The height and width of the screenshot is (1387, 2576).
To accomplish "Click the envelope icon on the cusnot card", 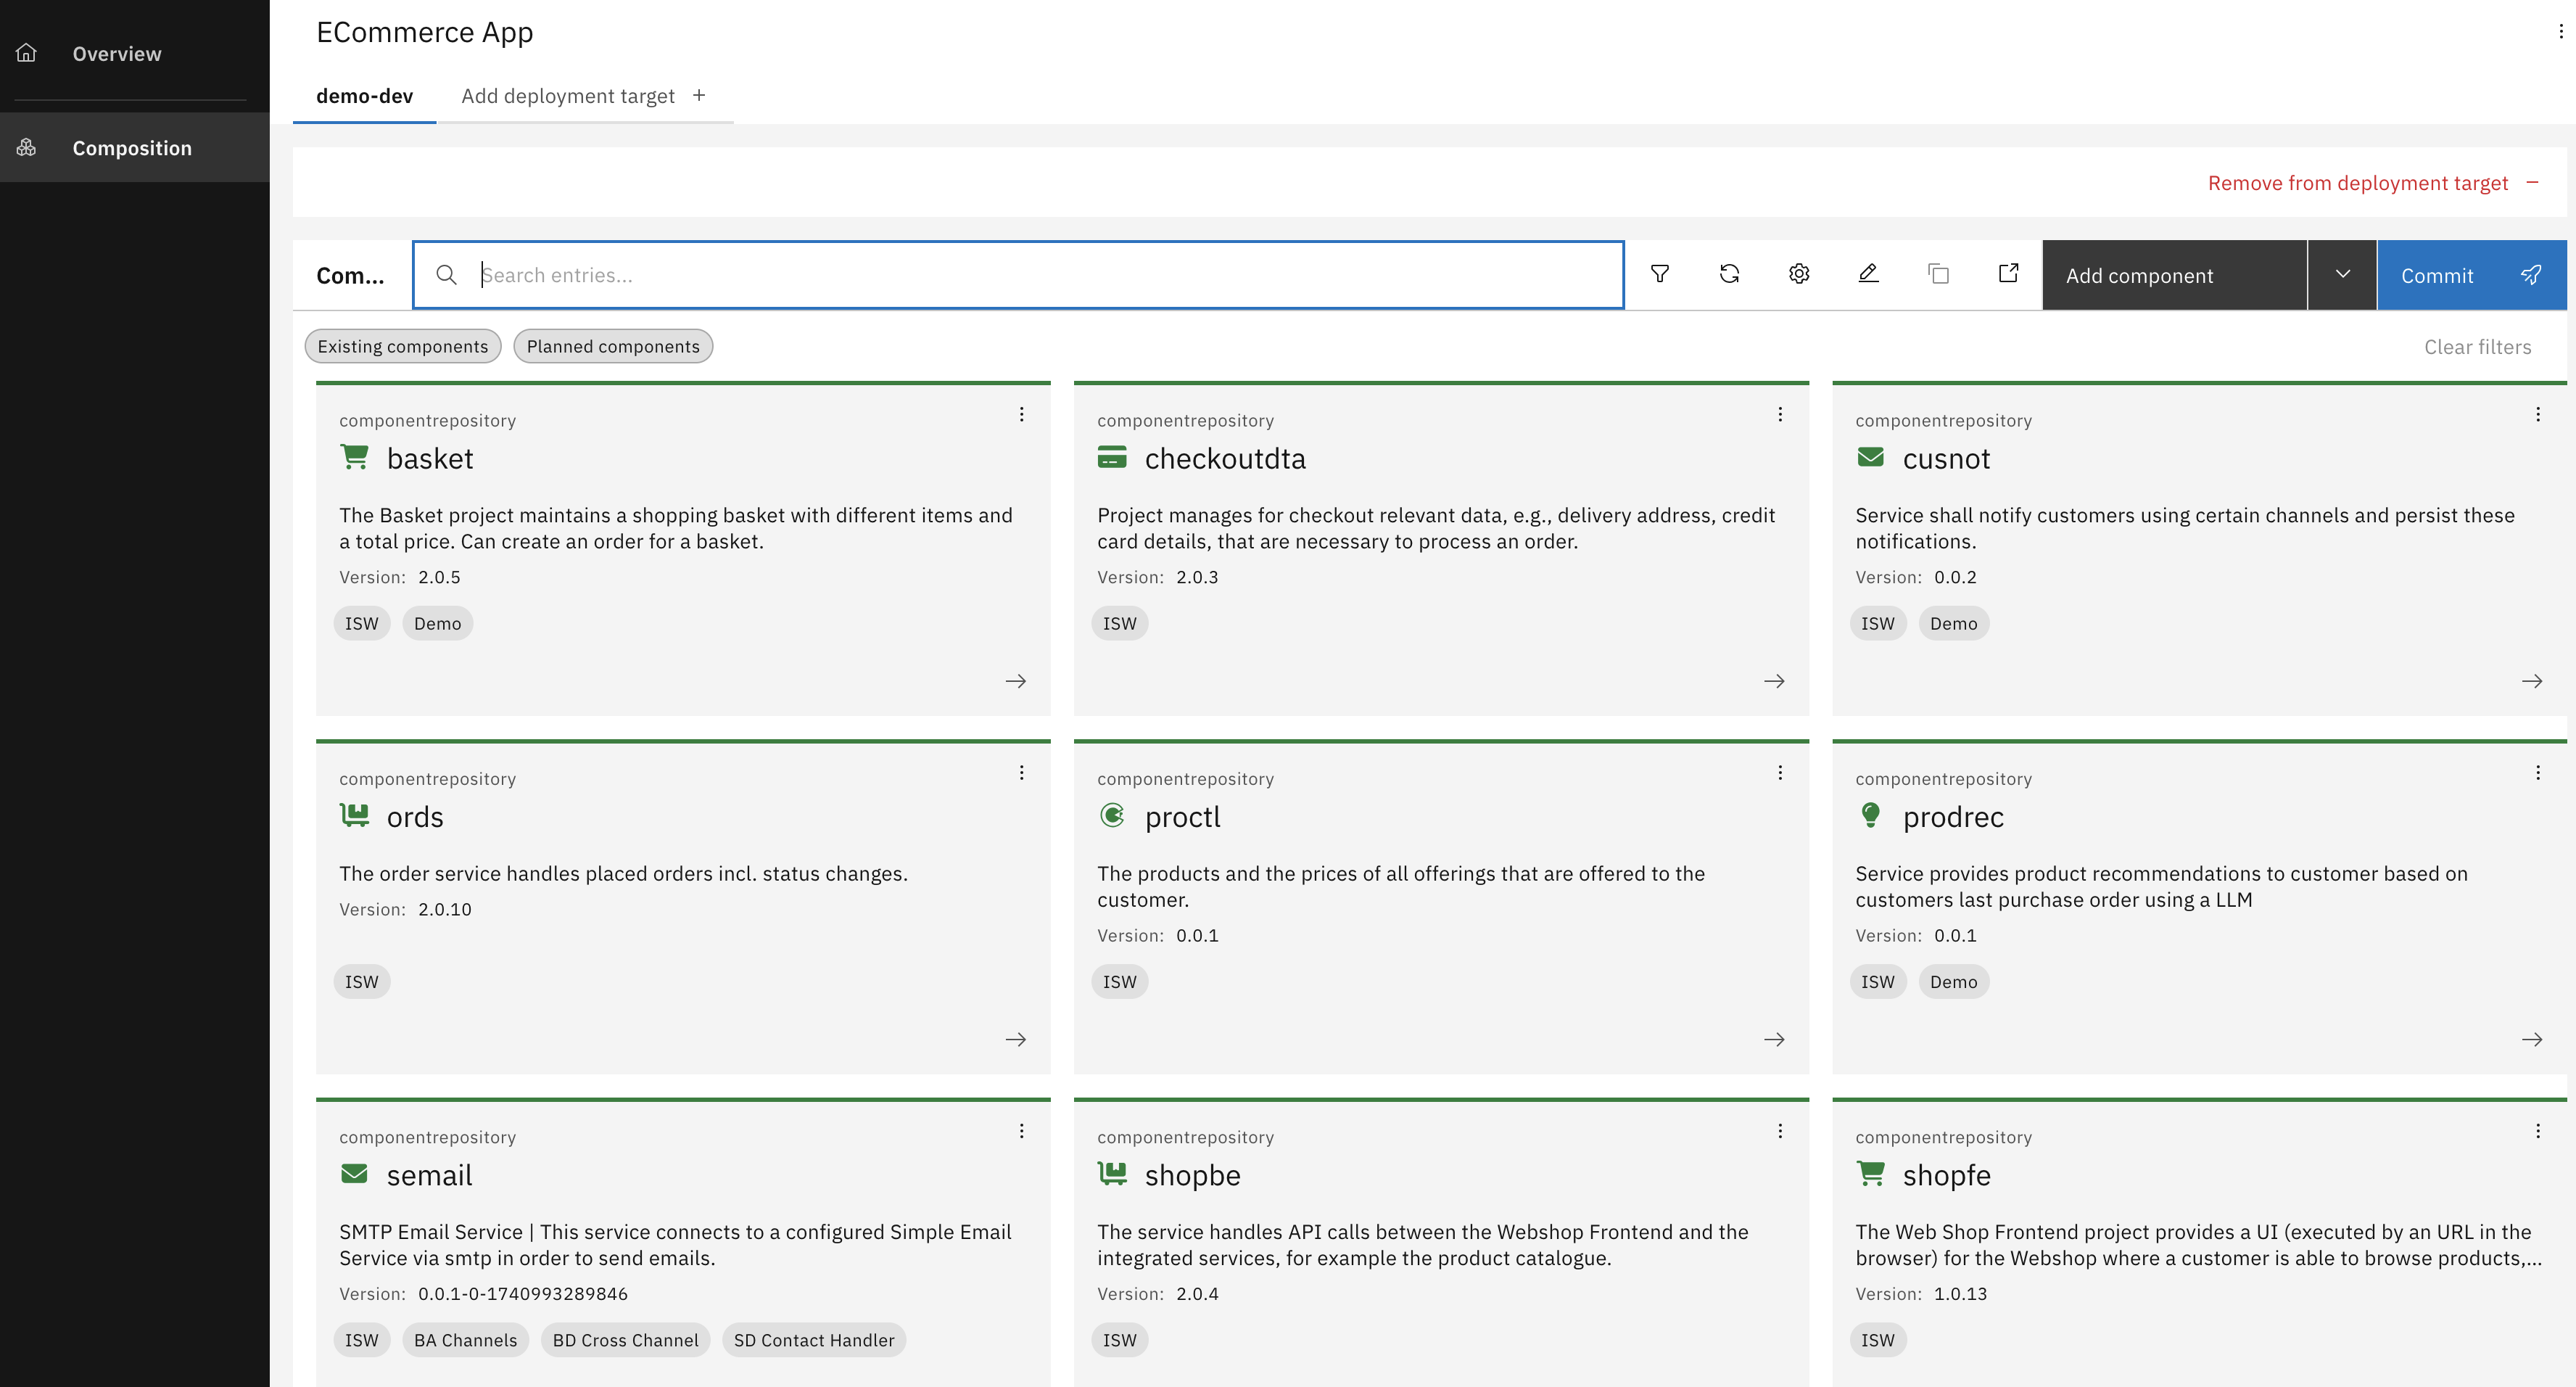I will coord(1871,456).
